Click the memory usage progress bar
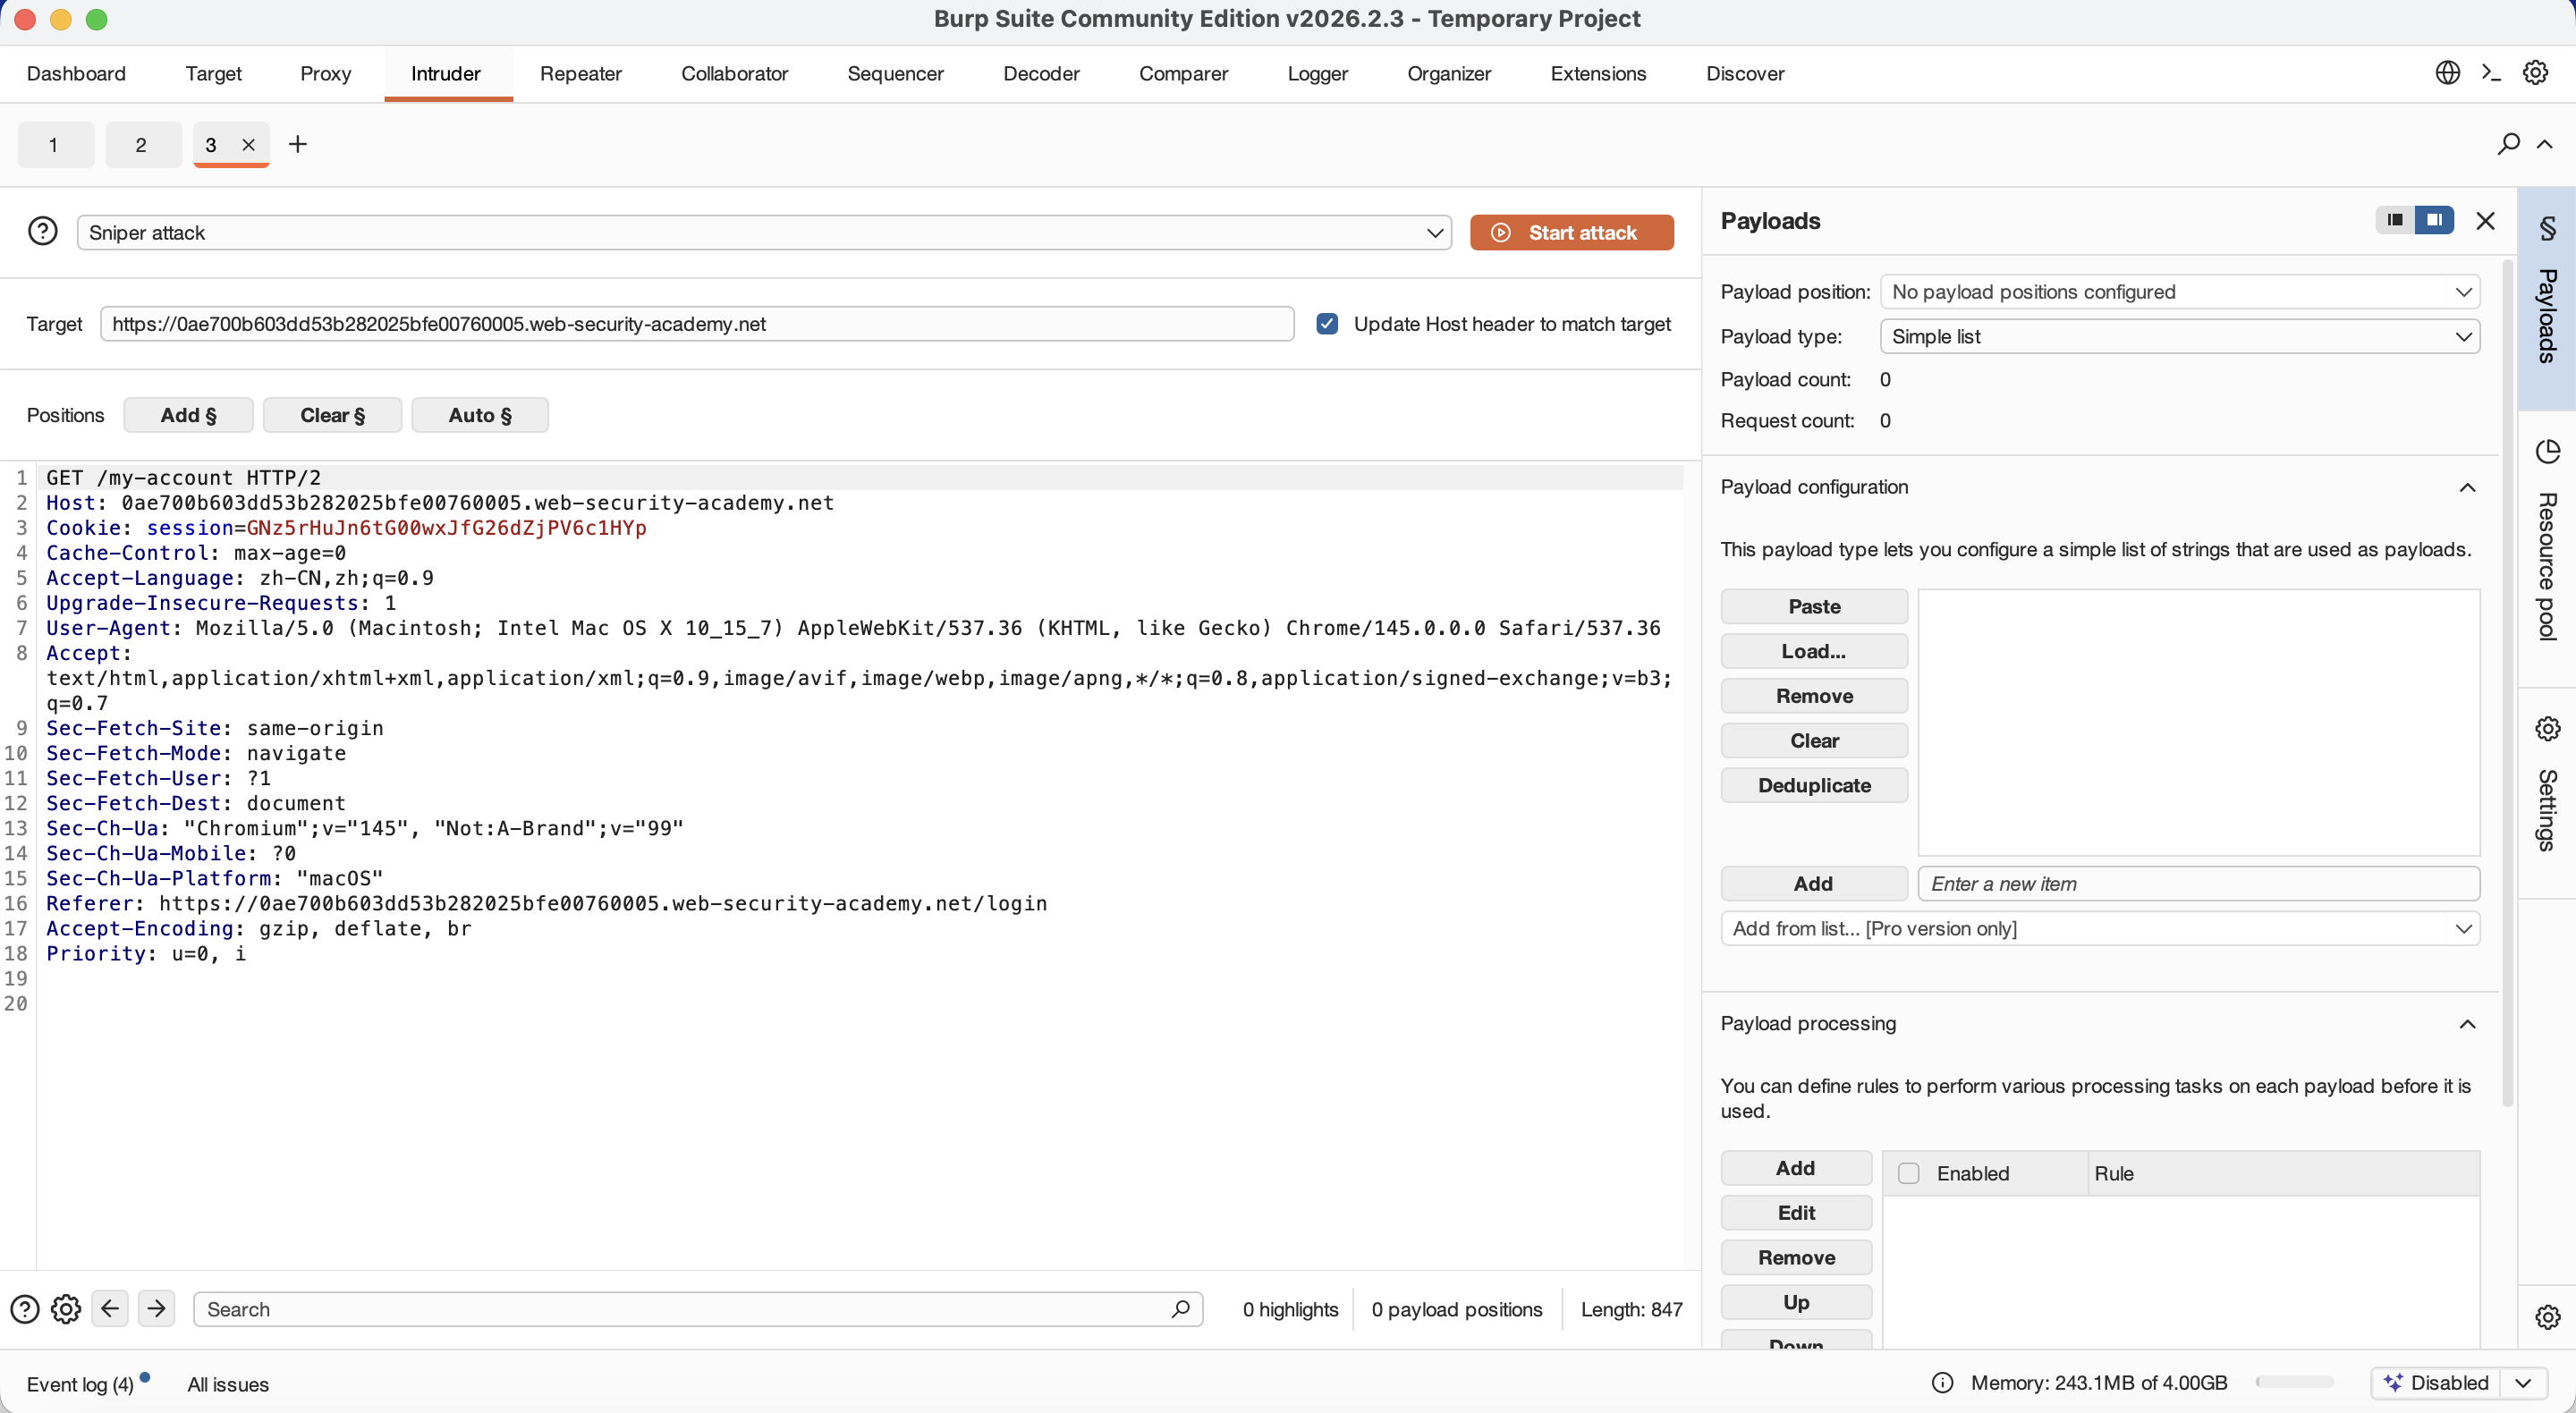The width and height of the screenshot is (2576, 1413). pyautogui.click(x=2295, y=1383)
